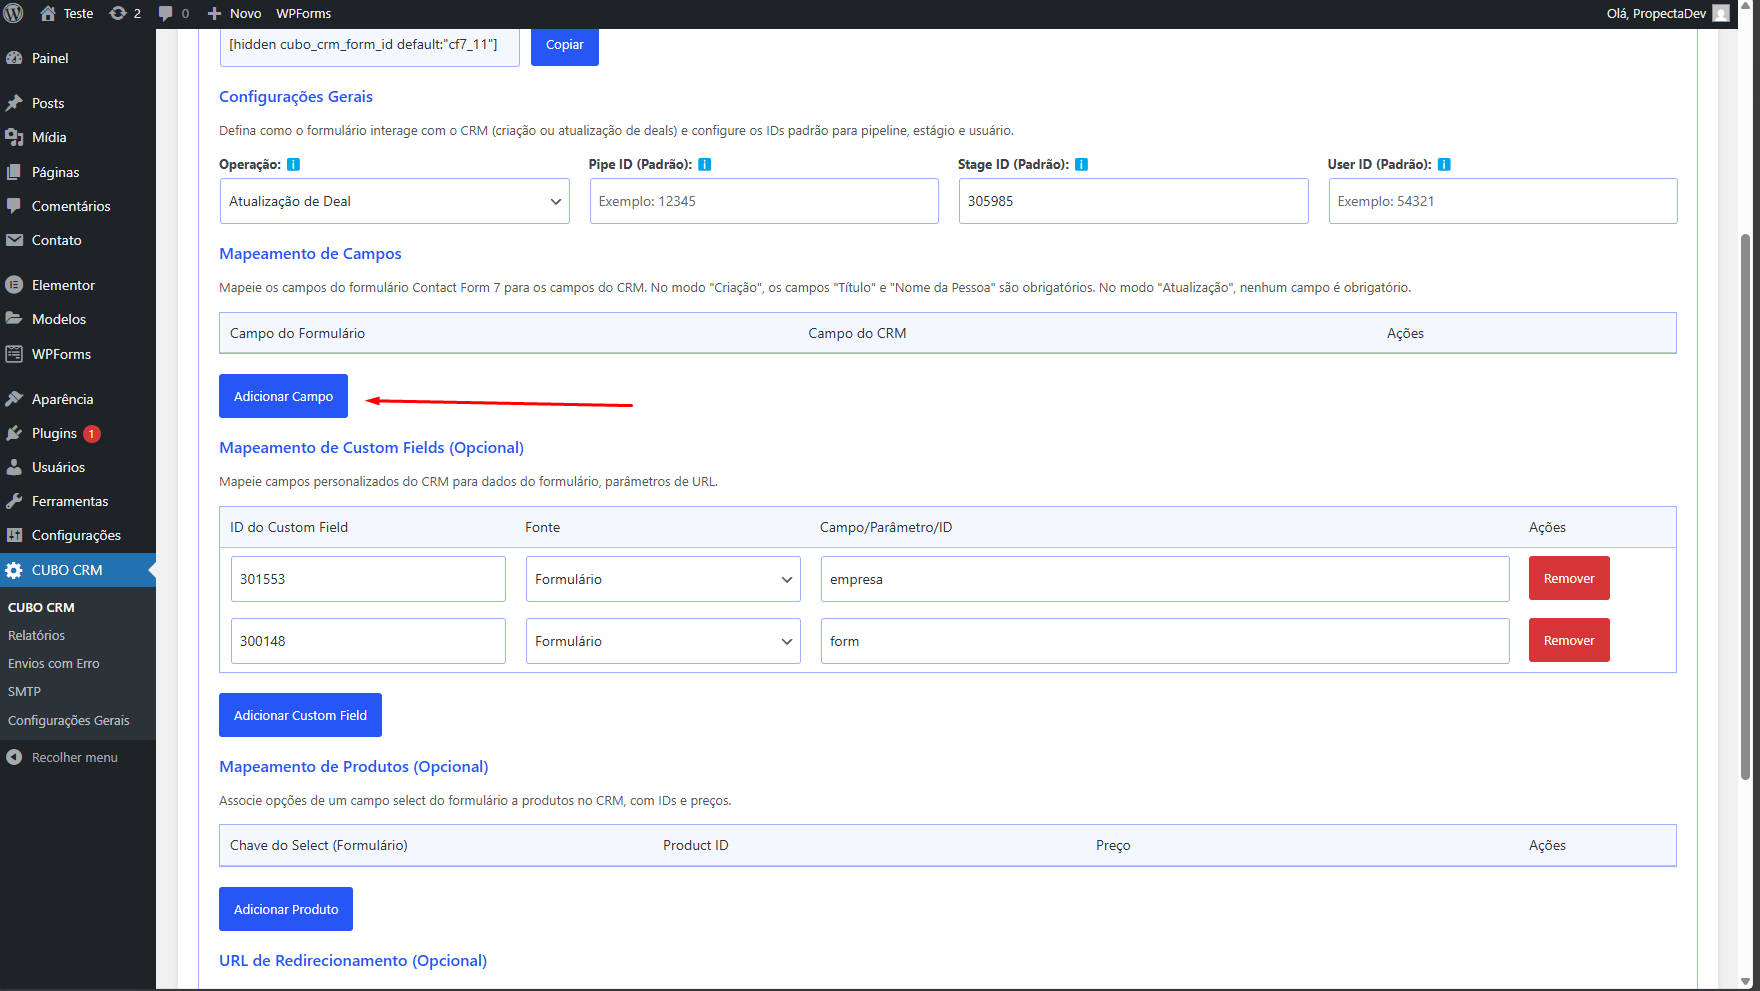The height and width of the screenshot is (991, 1760).
Task: Click the WordPress logo icon
Action: (14, 13)
